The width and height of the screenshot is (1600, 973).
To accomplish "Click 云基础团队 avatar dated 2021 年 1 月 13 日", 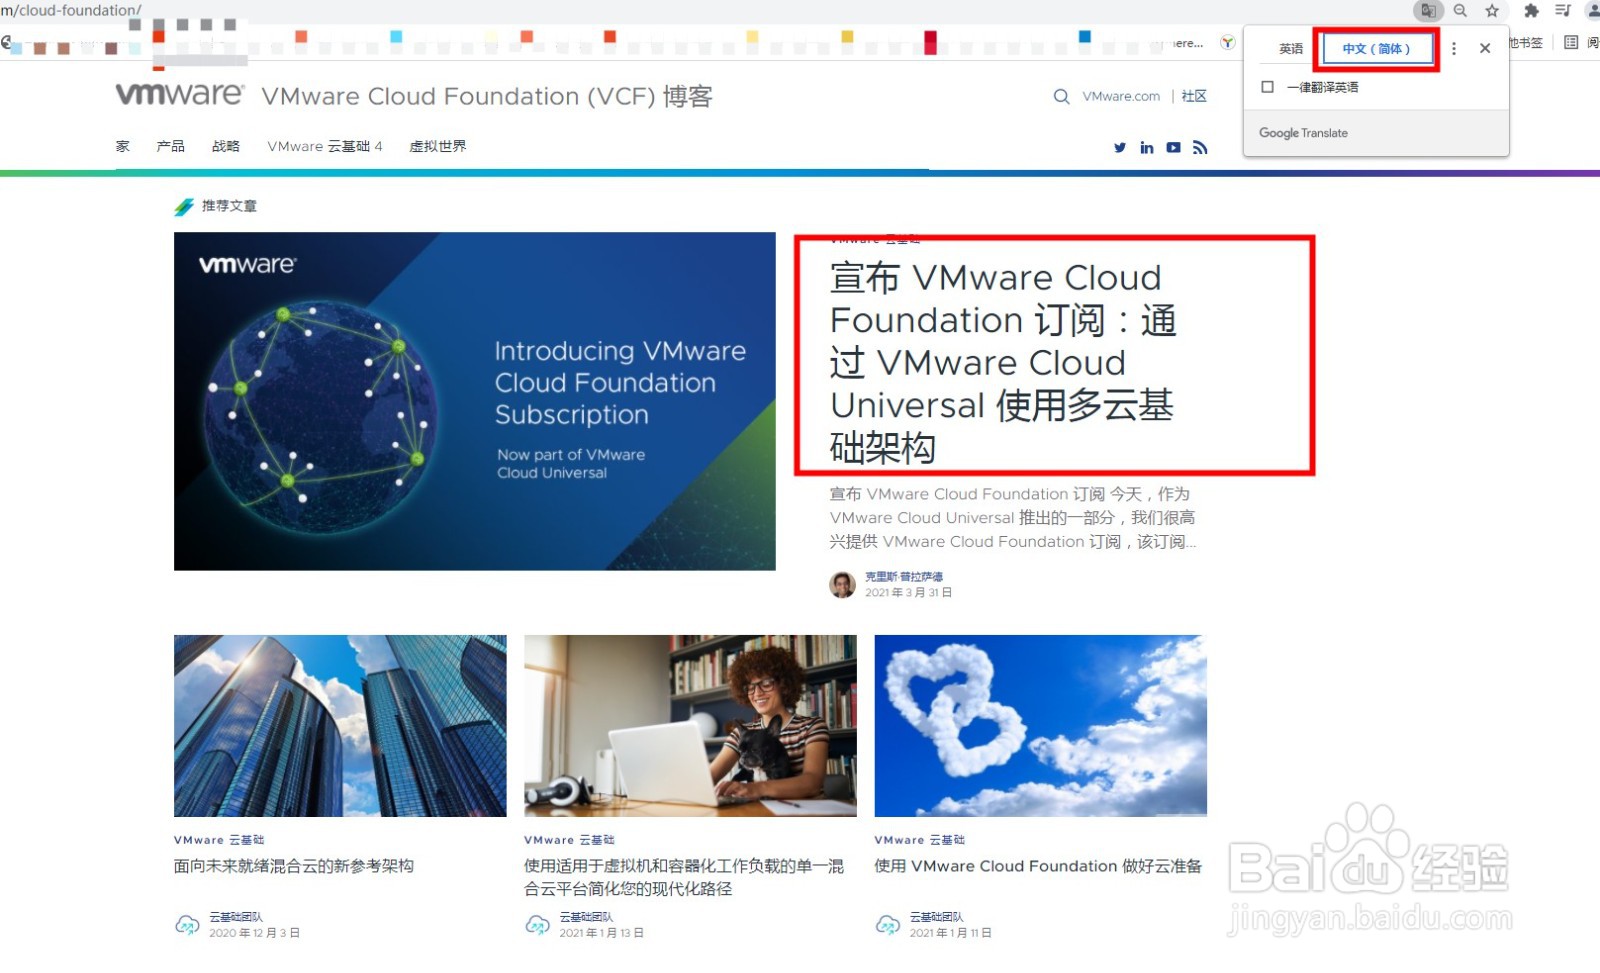I will 537,925.
